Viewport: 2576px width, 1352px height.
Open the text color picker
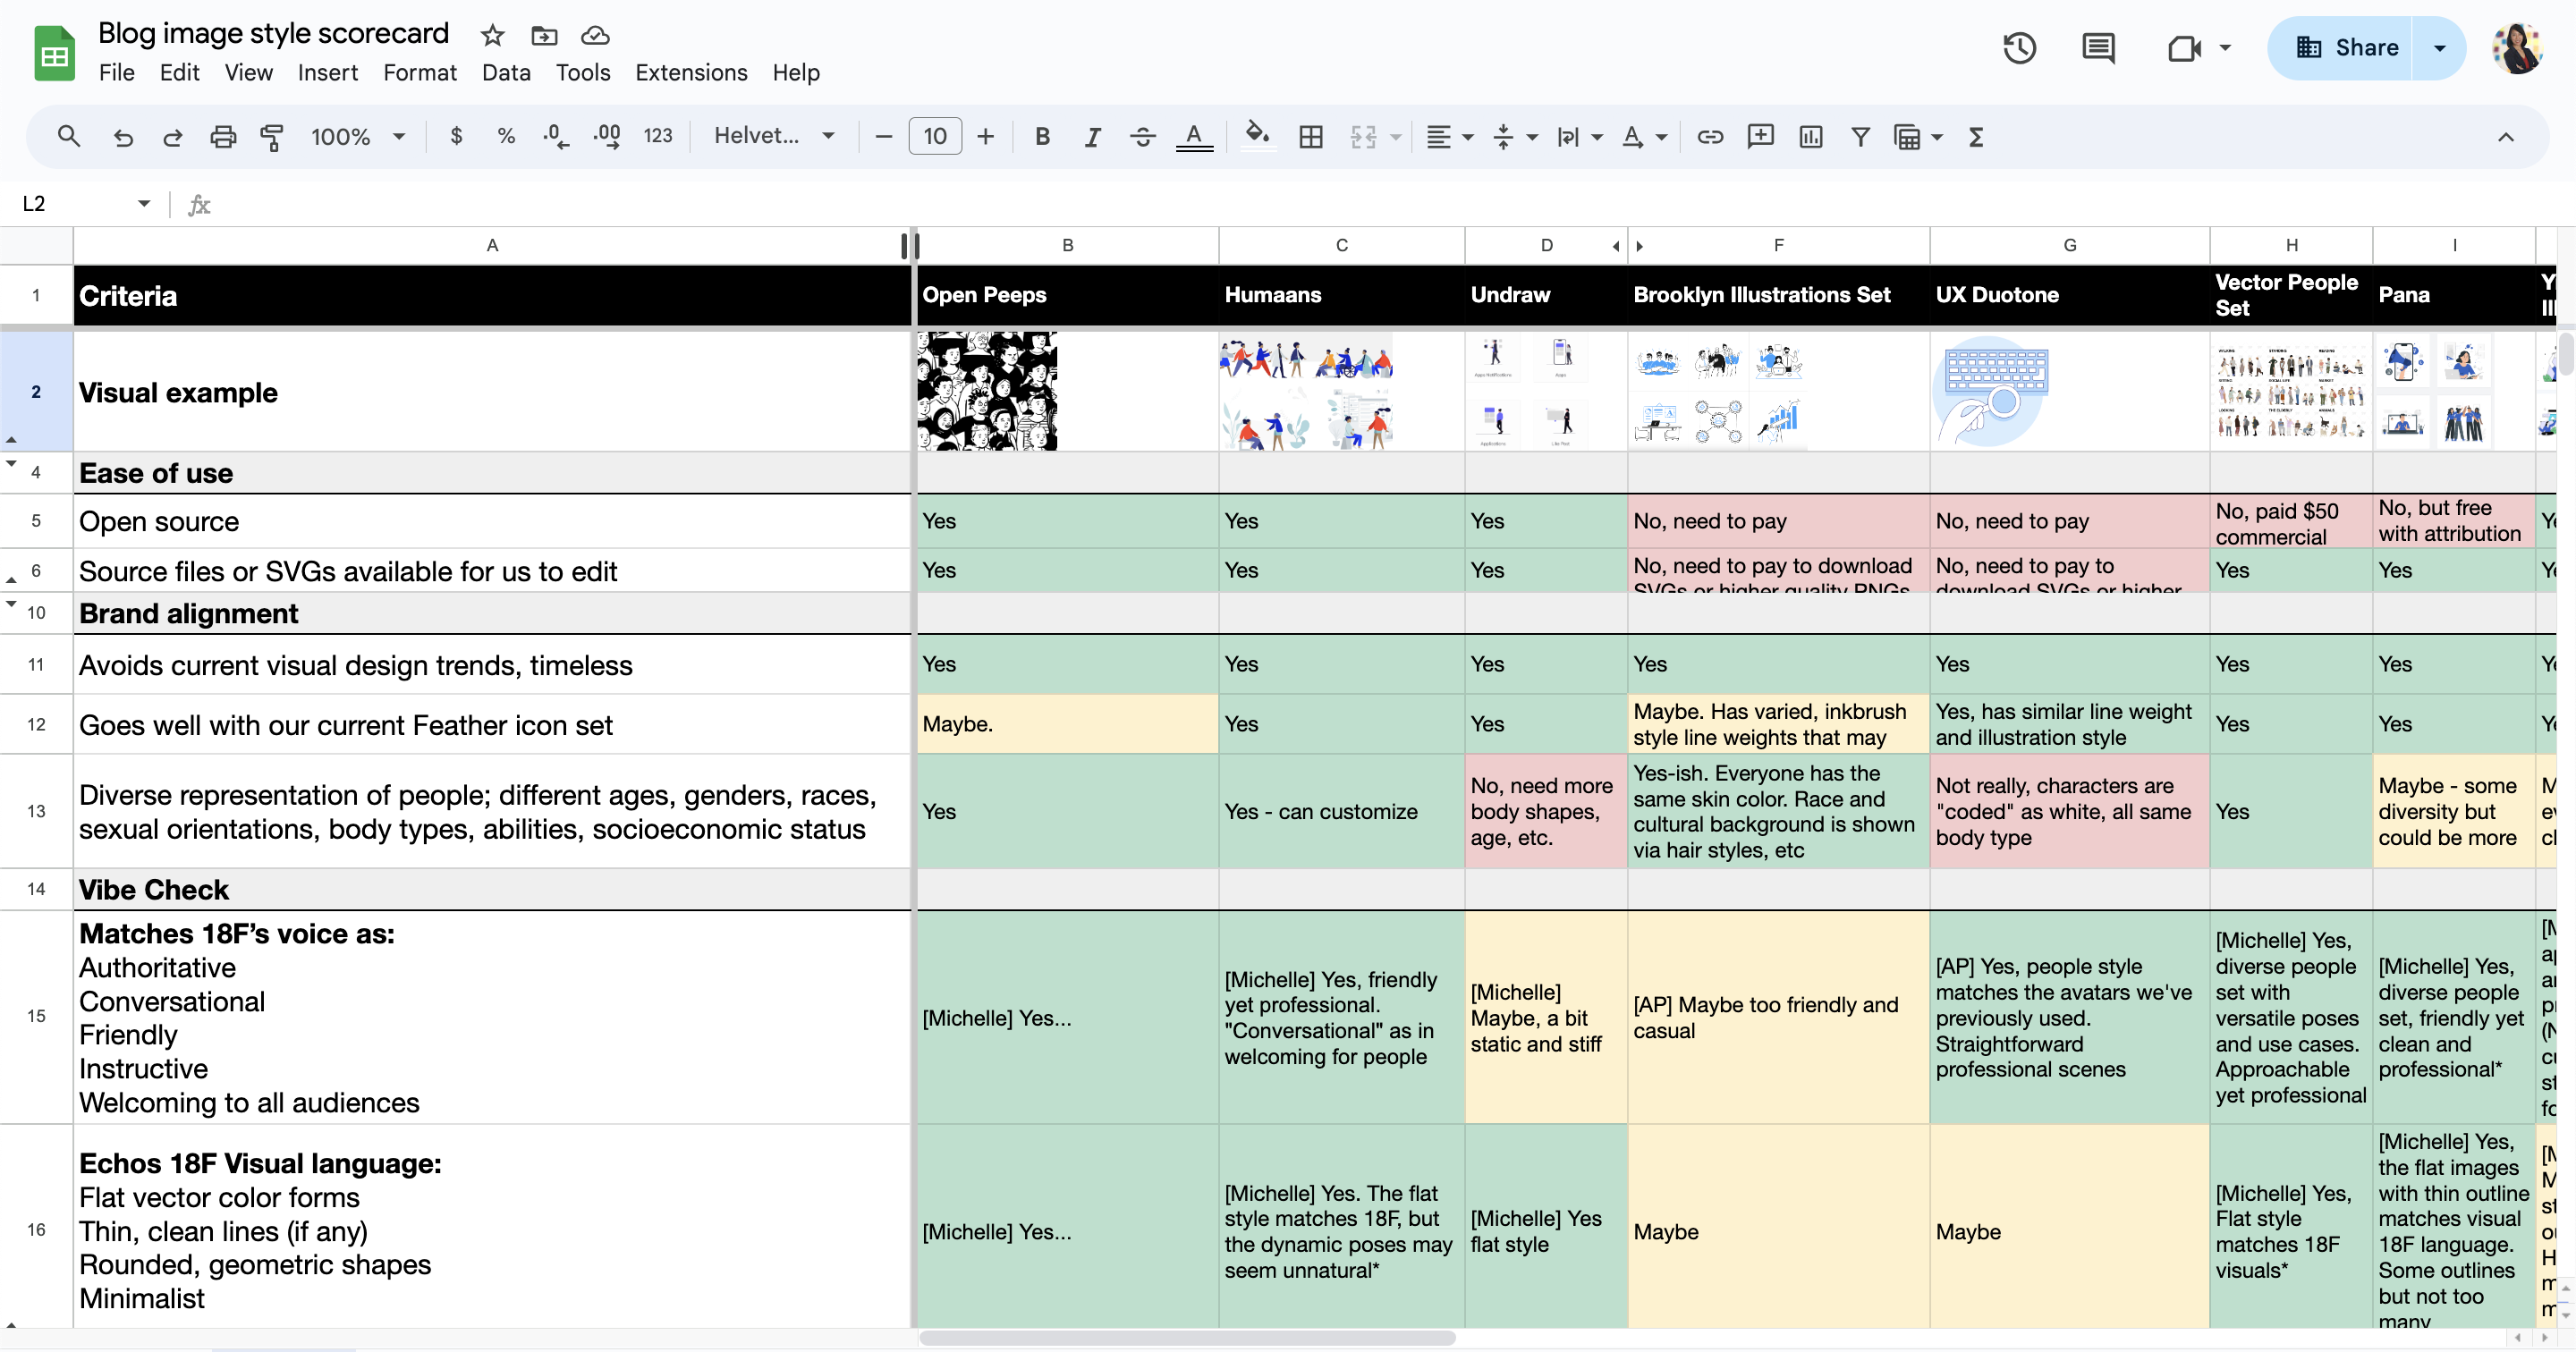point(1194,136)
